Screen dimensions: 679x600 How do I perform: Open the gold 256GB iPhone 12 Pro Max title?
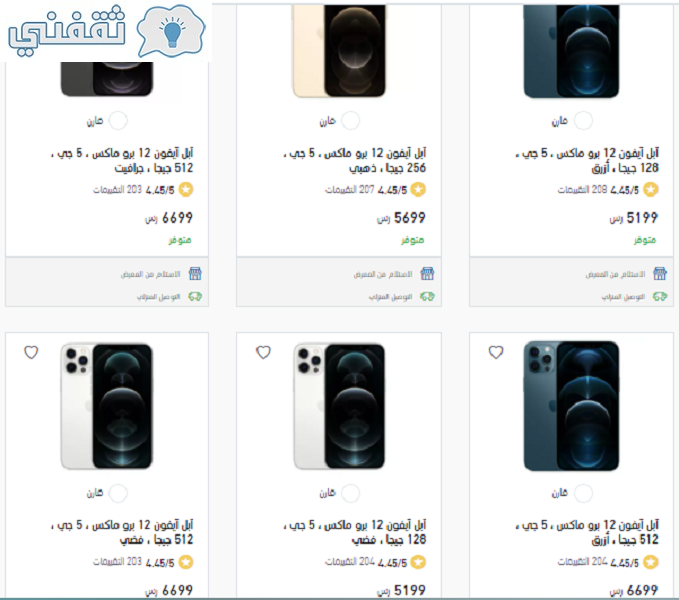coord(355,160)
